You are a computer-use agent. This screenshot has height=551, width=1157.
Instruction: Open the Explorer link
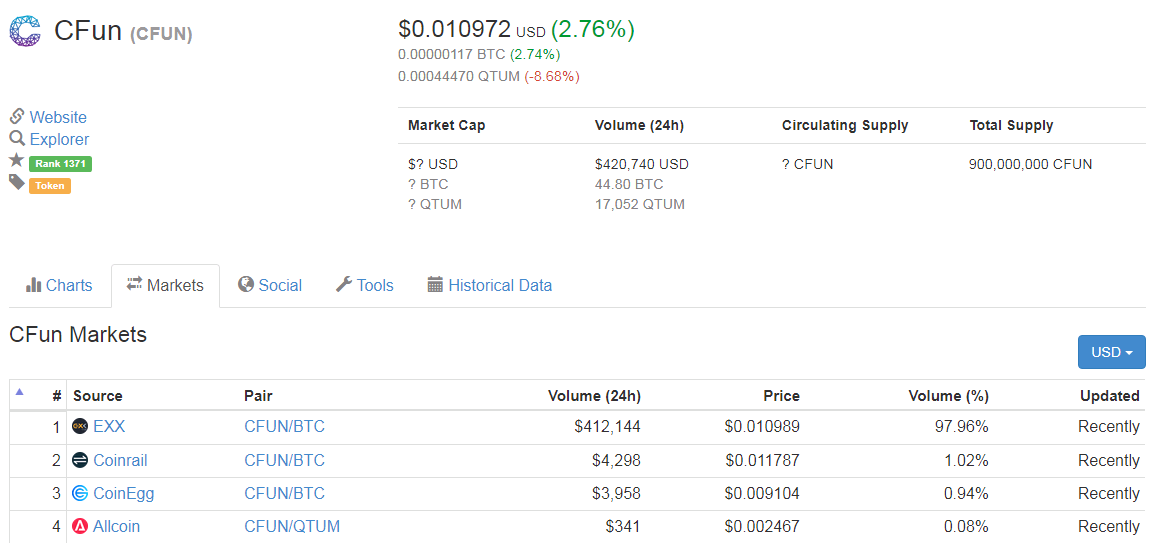(59, 139)
